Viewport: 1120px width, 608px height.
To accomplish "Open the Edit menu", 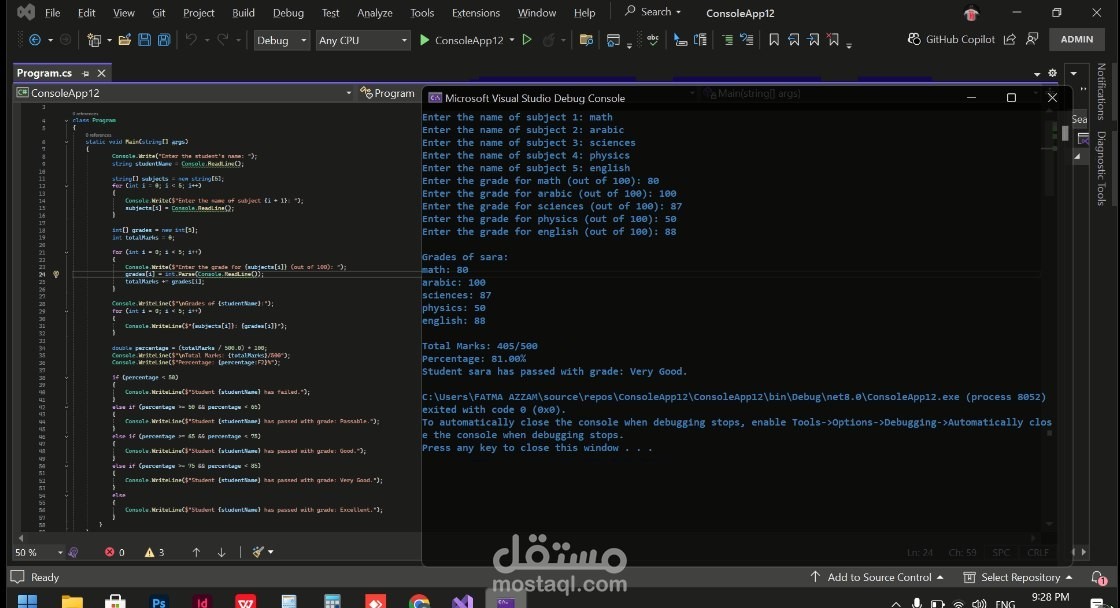I will [86, 13].
